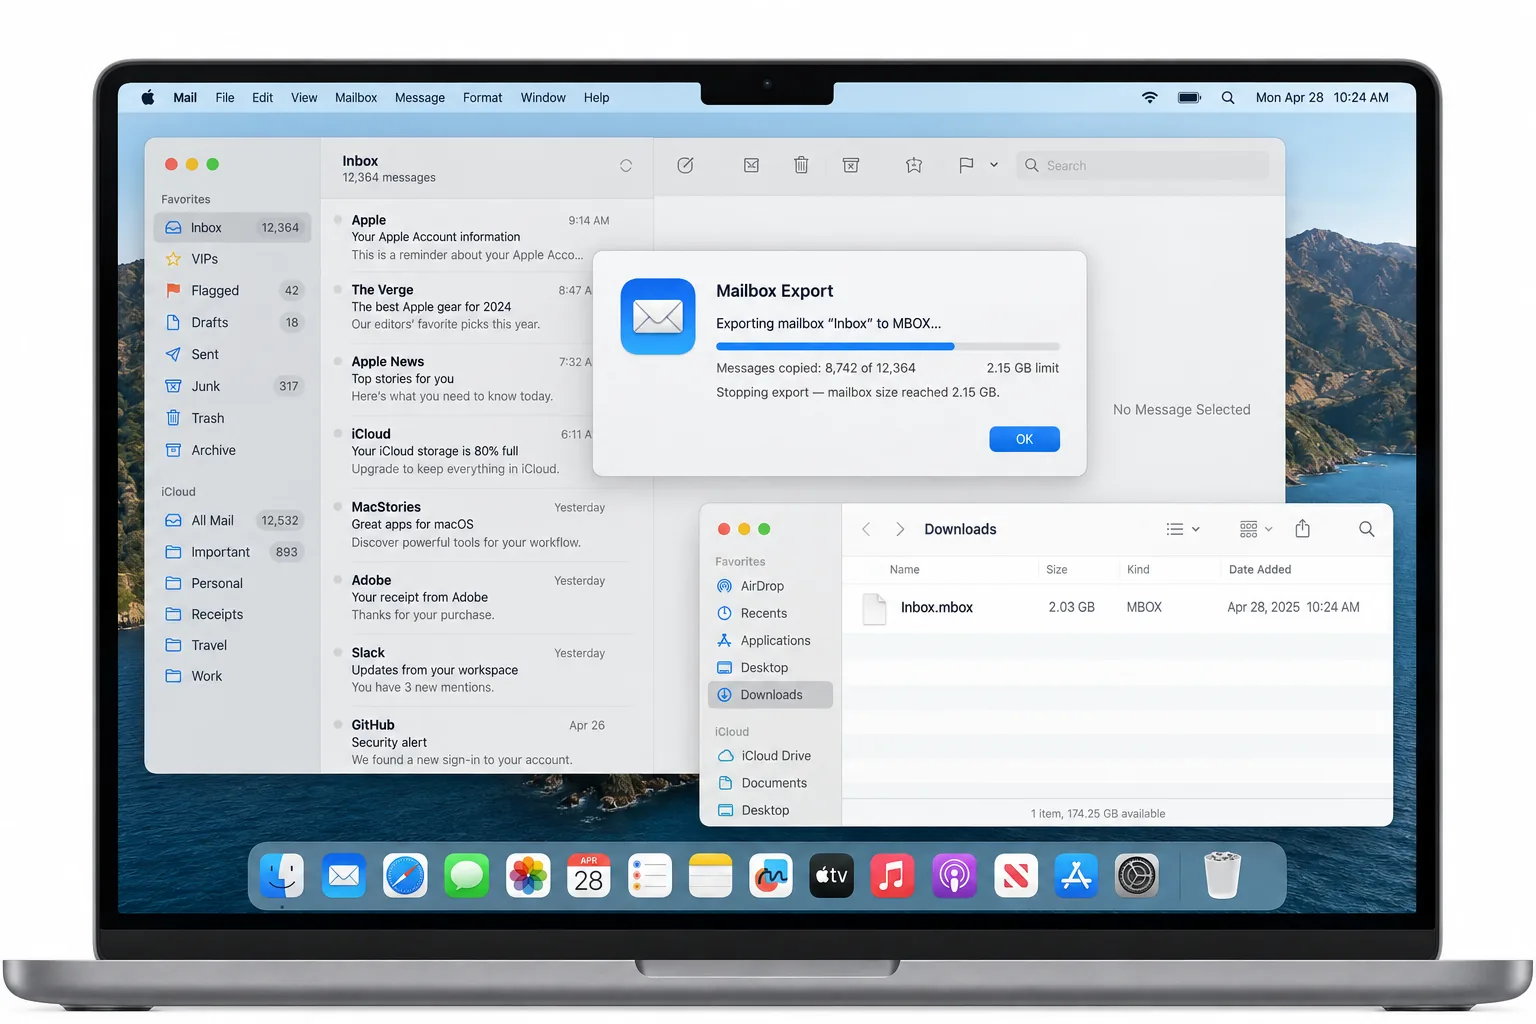The width and height of the screenshot is (1536, 1024).
Task: Click the get new mail refresh icon
Action: [626, 166]
